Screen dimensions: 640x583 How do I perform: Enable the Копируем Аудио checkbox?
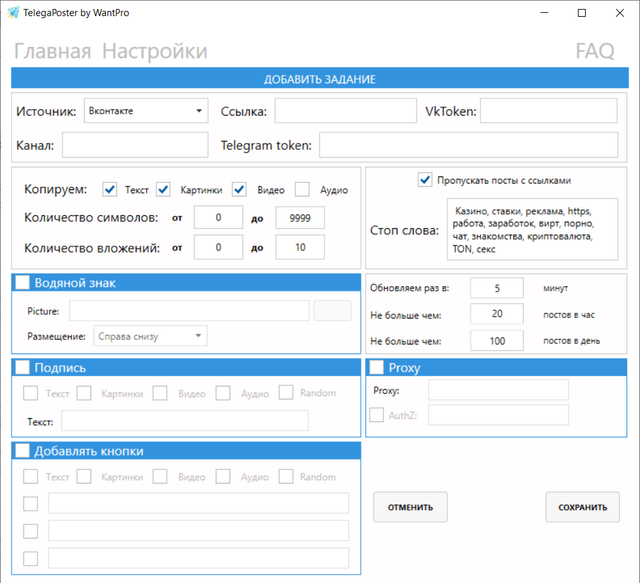pyautogui.click(x=302, y=189)
